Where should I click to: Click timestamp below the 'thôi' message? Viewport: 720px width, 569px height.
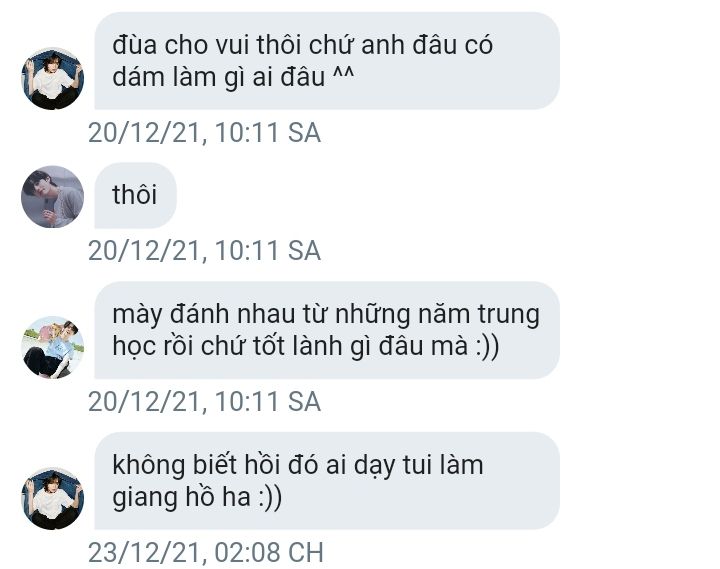[204, 251]
